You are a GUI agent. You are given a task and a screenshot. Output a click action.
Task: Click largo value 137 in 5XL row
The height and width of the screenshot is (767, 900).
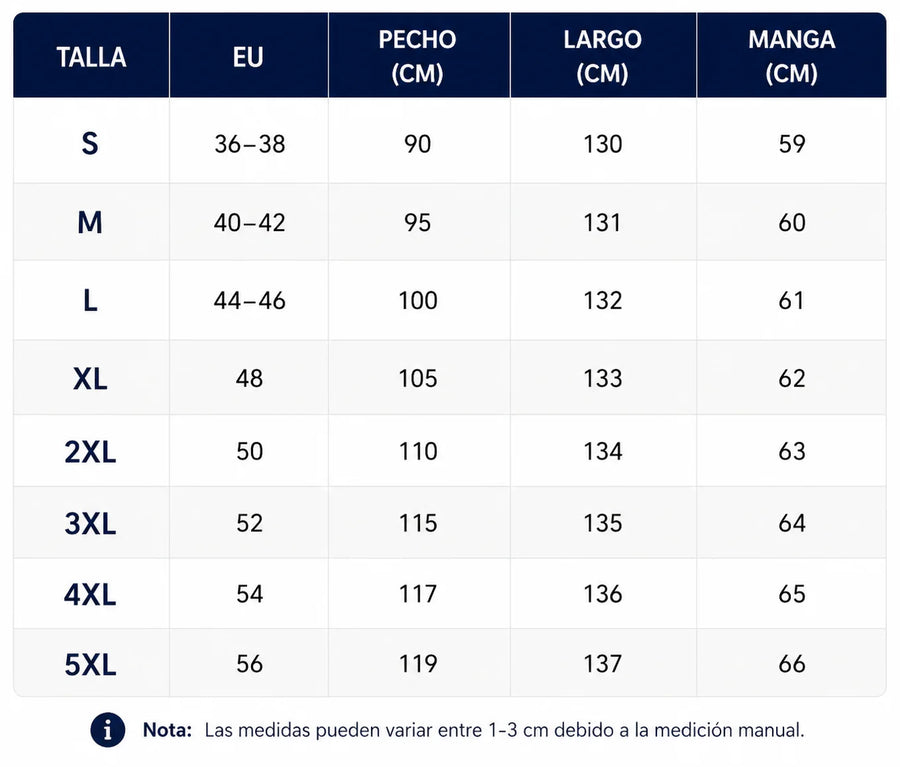(x=603, y=664)
